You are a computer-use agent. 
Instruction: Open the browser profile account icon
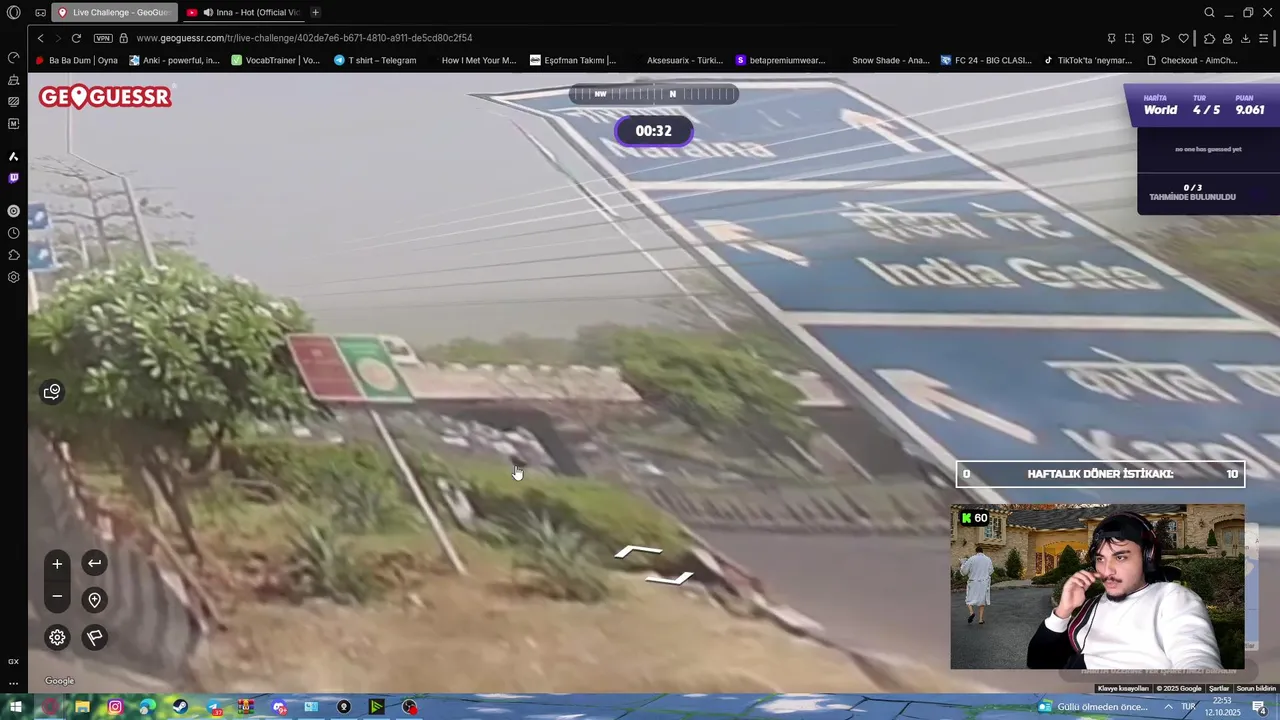tap(1227, 38)
